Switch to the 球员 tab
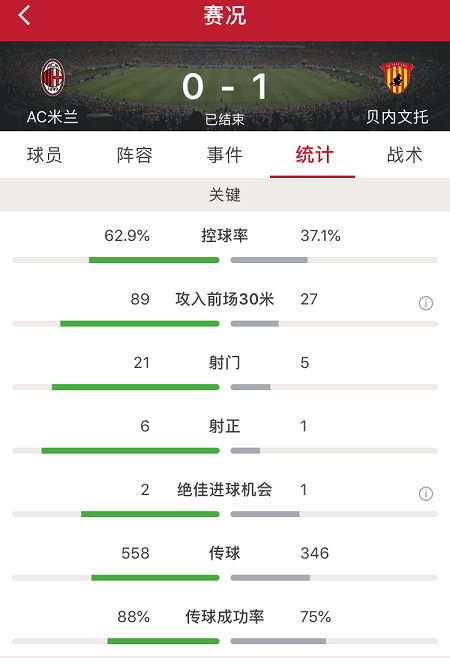 click(x=44, y=155)
